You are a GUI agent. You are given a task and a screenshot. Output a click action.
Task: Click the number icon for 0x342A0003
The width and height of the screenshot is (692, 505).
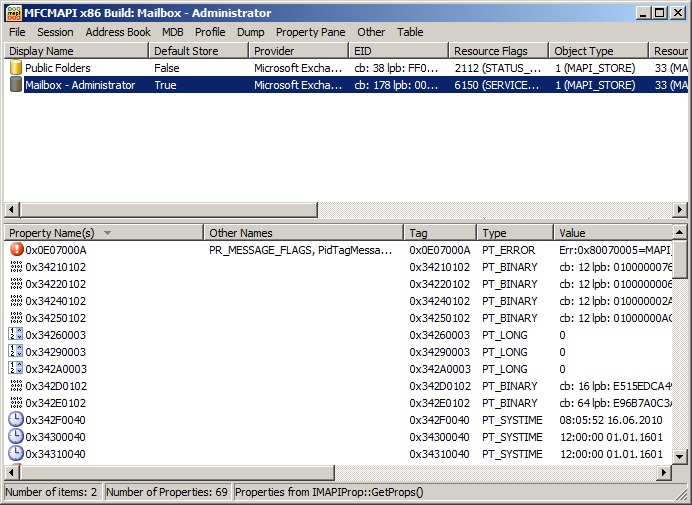[x=16, y=369]
